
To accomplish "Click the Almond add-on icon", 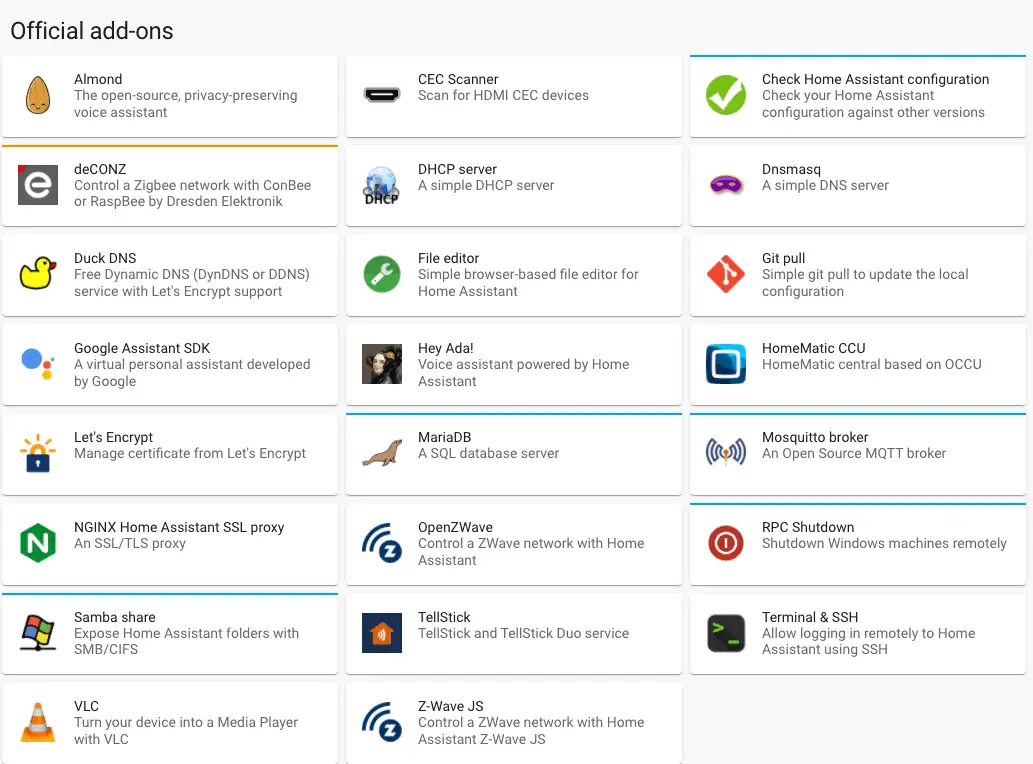I will 38,96.
